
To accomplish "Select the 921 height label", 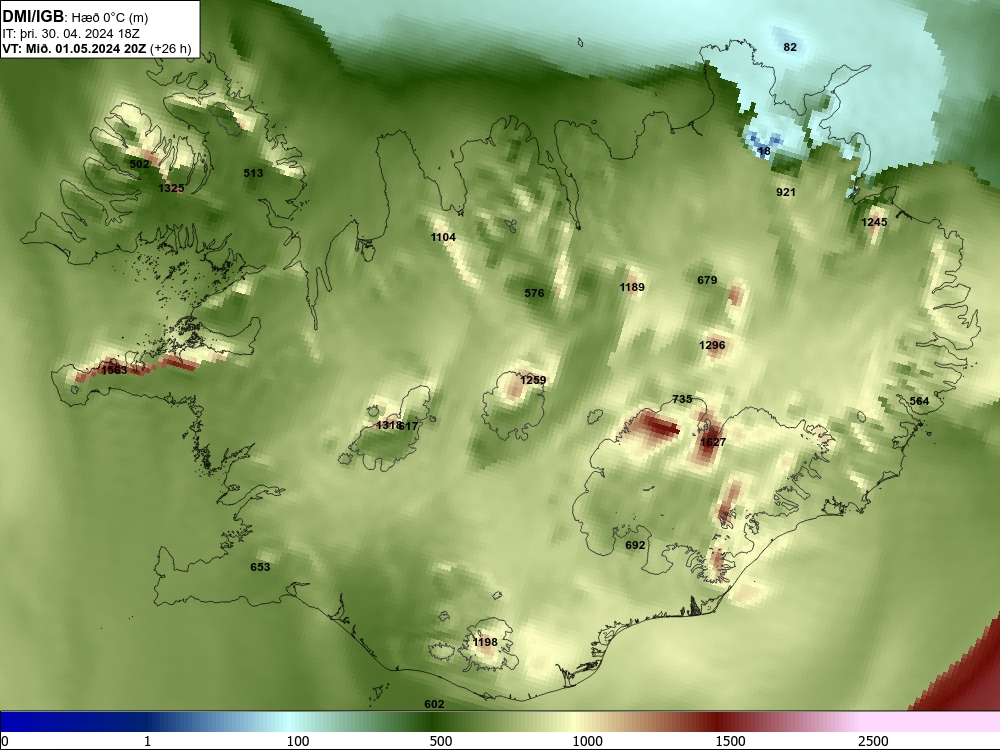I will pos(786,192).
